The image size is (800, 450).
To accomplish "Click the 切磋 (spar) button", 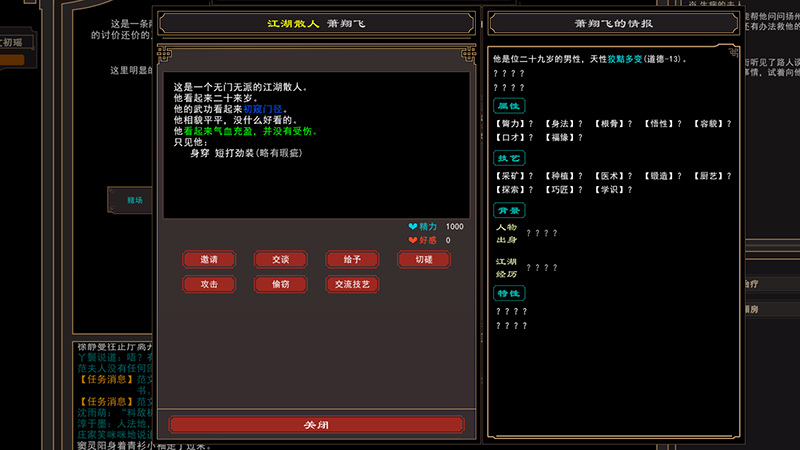I will click(423, 259).
